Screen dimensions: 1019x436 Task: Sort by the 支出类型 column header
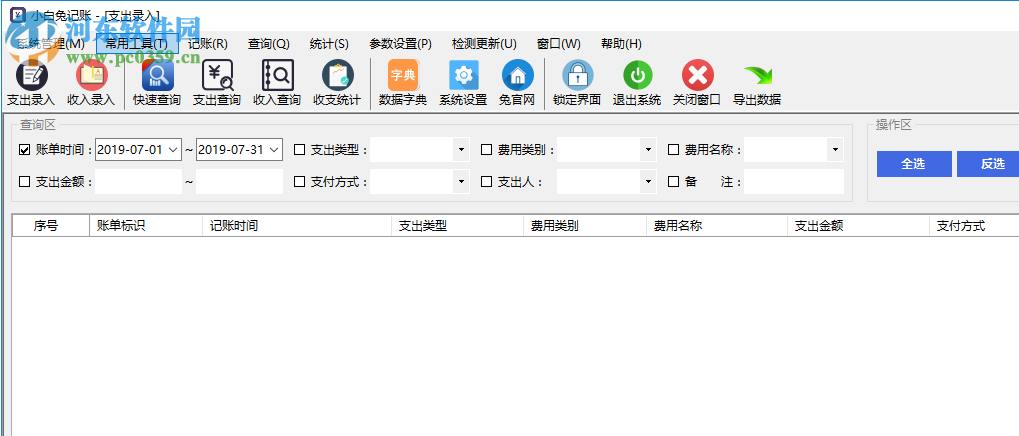(x=458, y=226)
